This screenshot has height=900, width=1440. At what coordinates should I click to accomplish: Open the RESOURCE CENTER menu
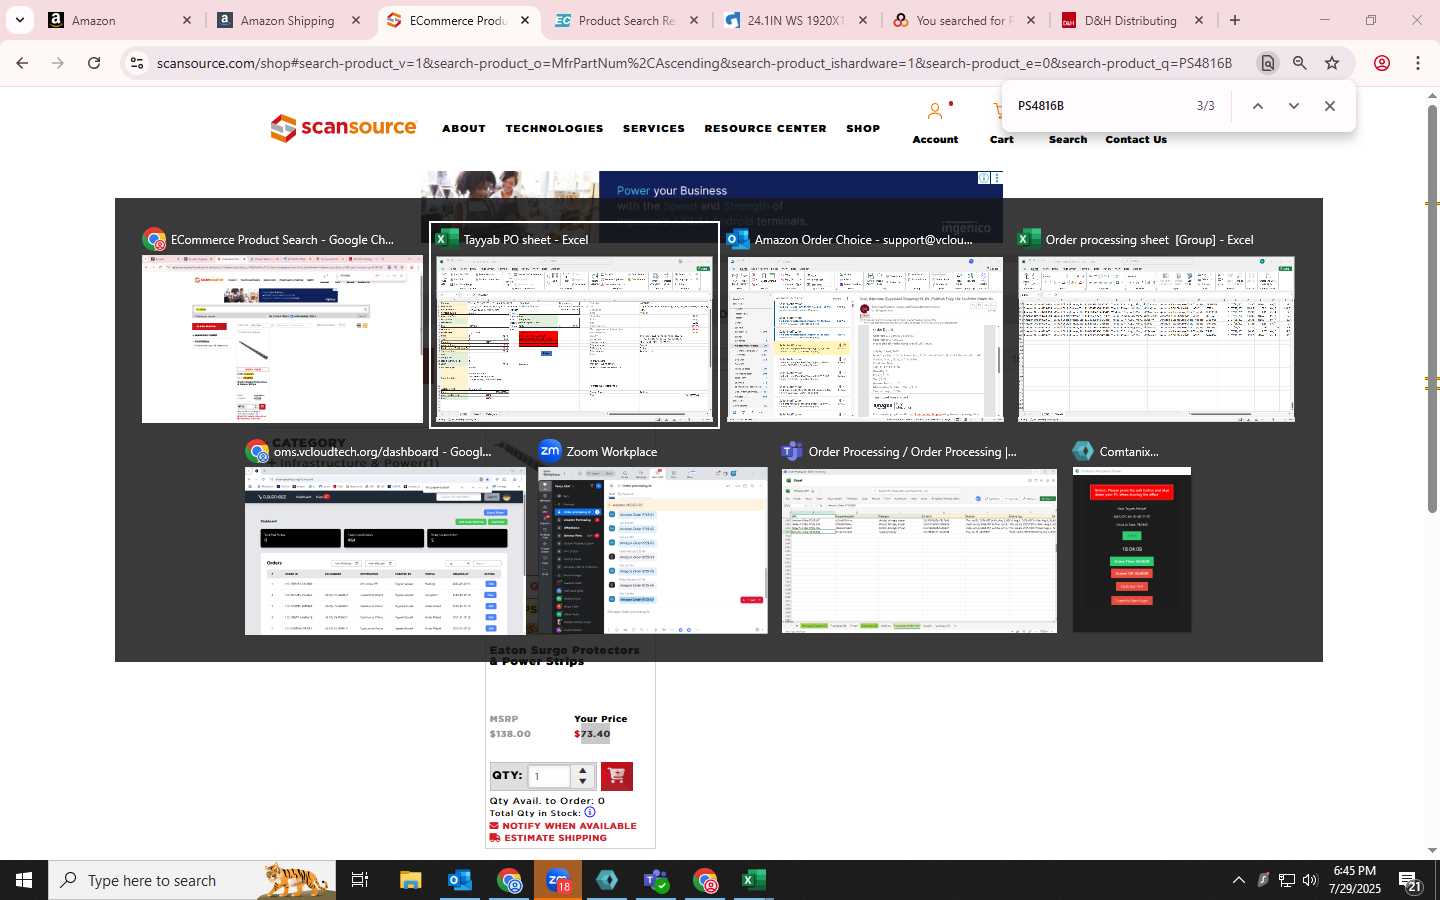pos(765,129)
